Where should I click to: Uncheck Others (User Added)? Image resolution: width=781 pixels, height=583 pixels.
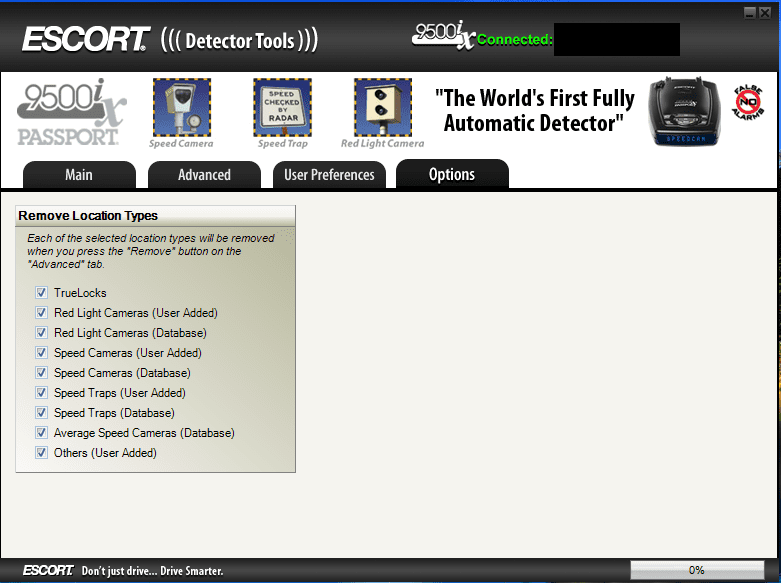point(41,452)
